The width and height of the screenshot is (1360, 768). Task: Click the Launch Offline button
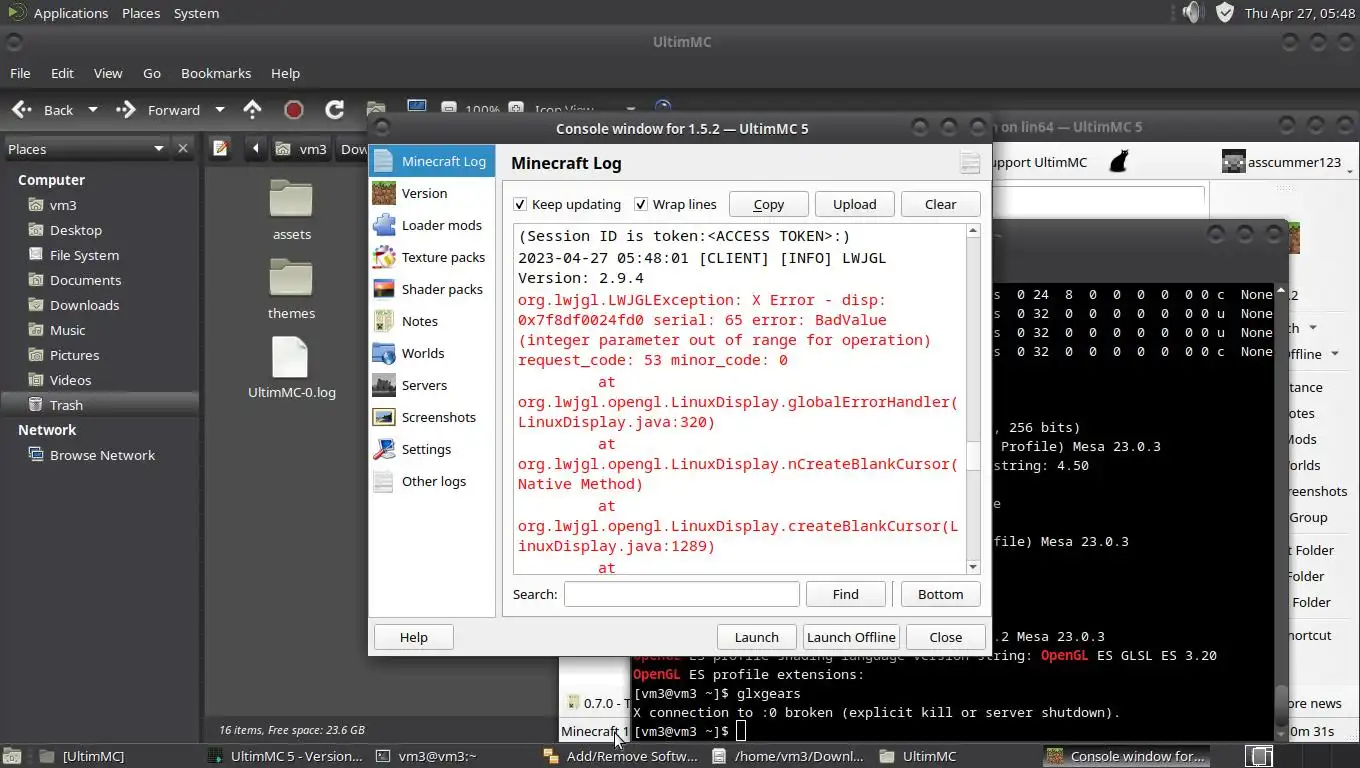coord(850,637)
